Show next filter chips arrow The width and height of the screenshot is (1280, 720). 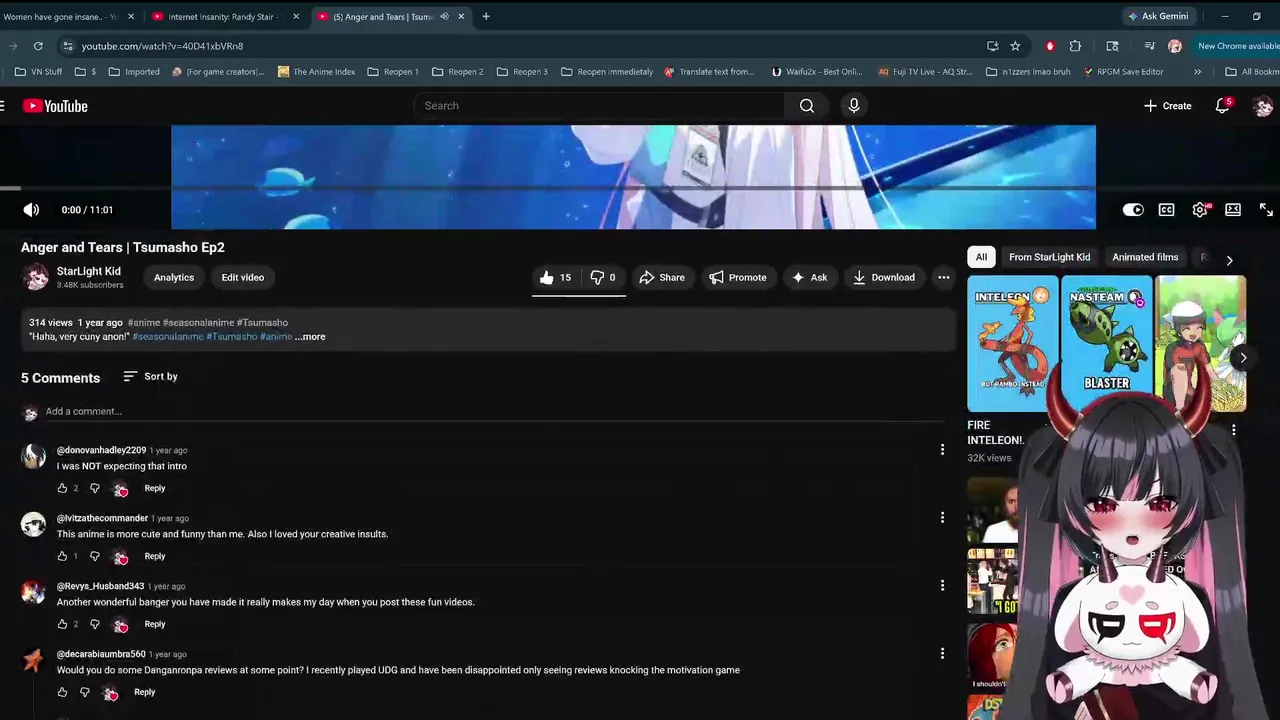point(1229,260)
